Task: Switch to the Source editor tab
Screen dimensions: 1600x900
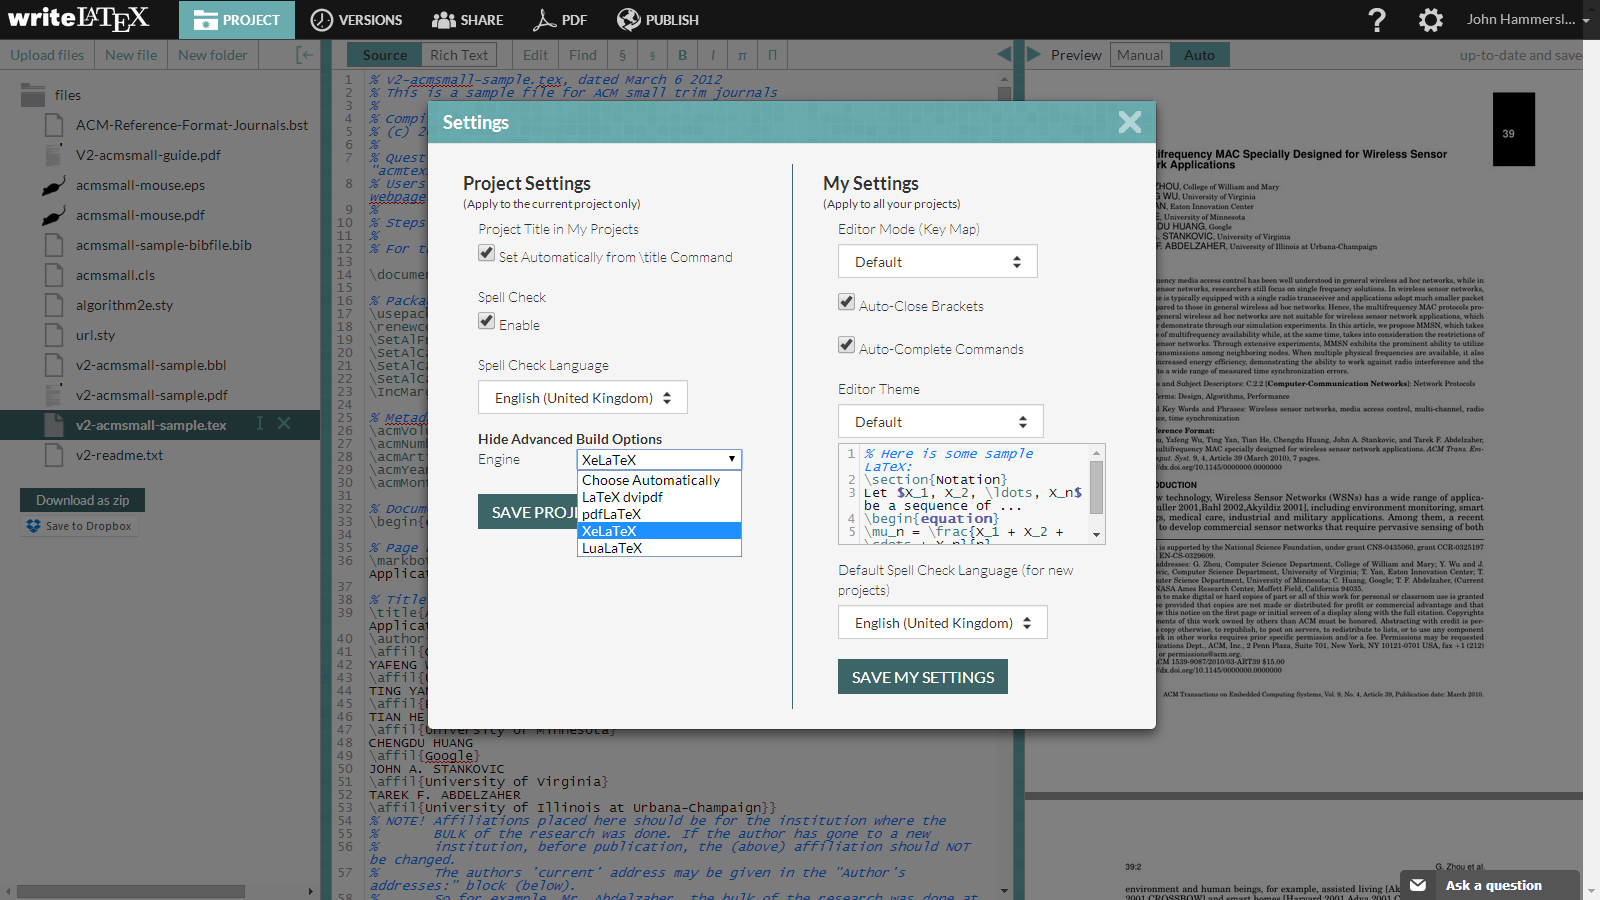Action: (x=384, y=55)
